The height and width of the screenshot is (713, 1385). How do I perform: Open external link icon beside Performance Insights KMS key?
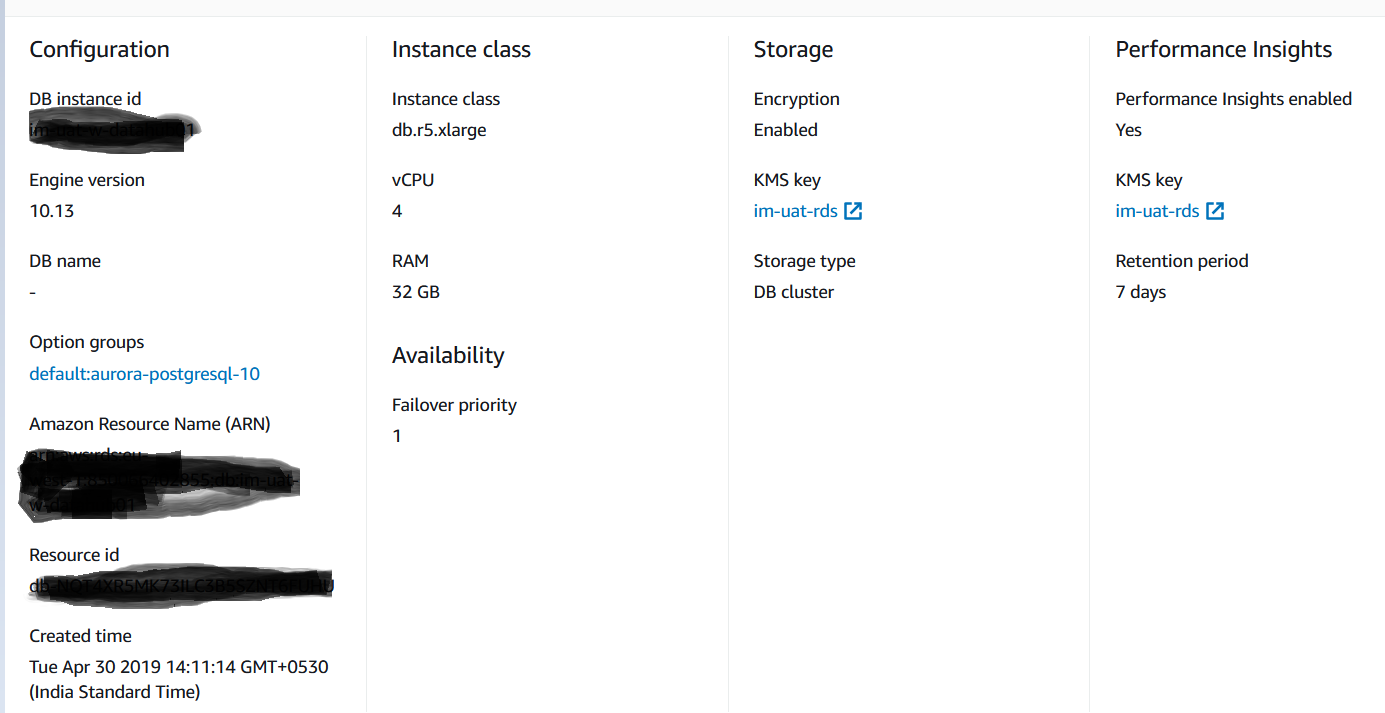pyautogui.click(x=1215, y=211)
